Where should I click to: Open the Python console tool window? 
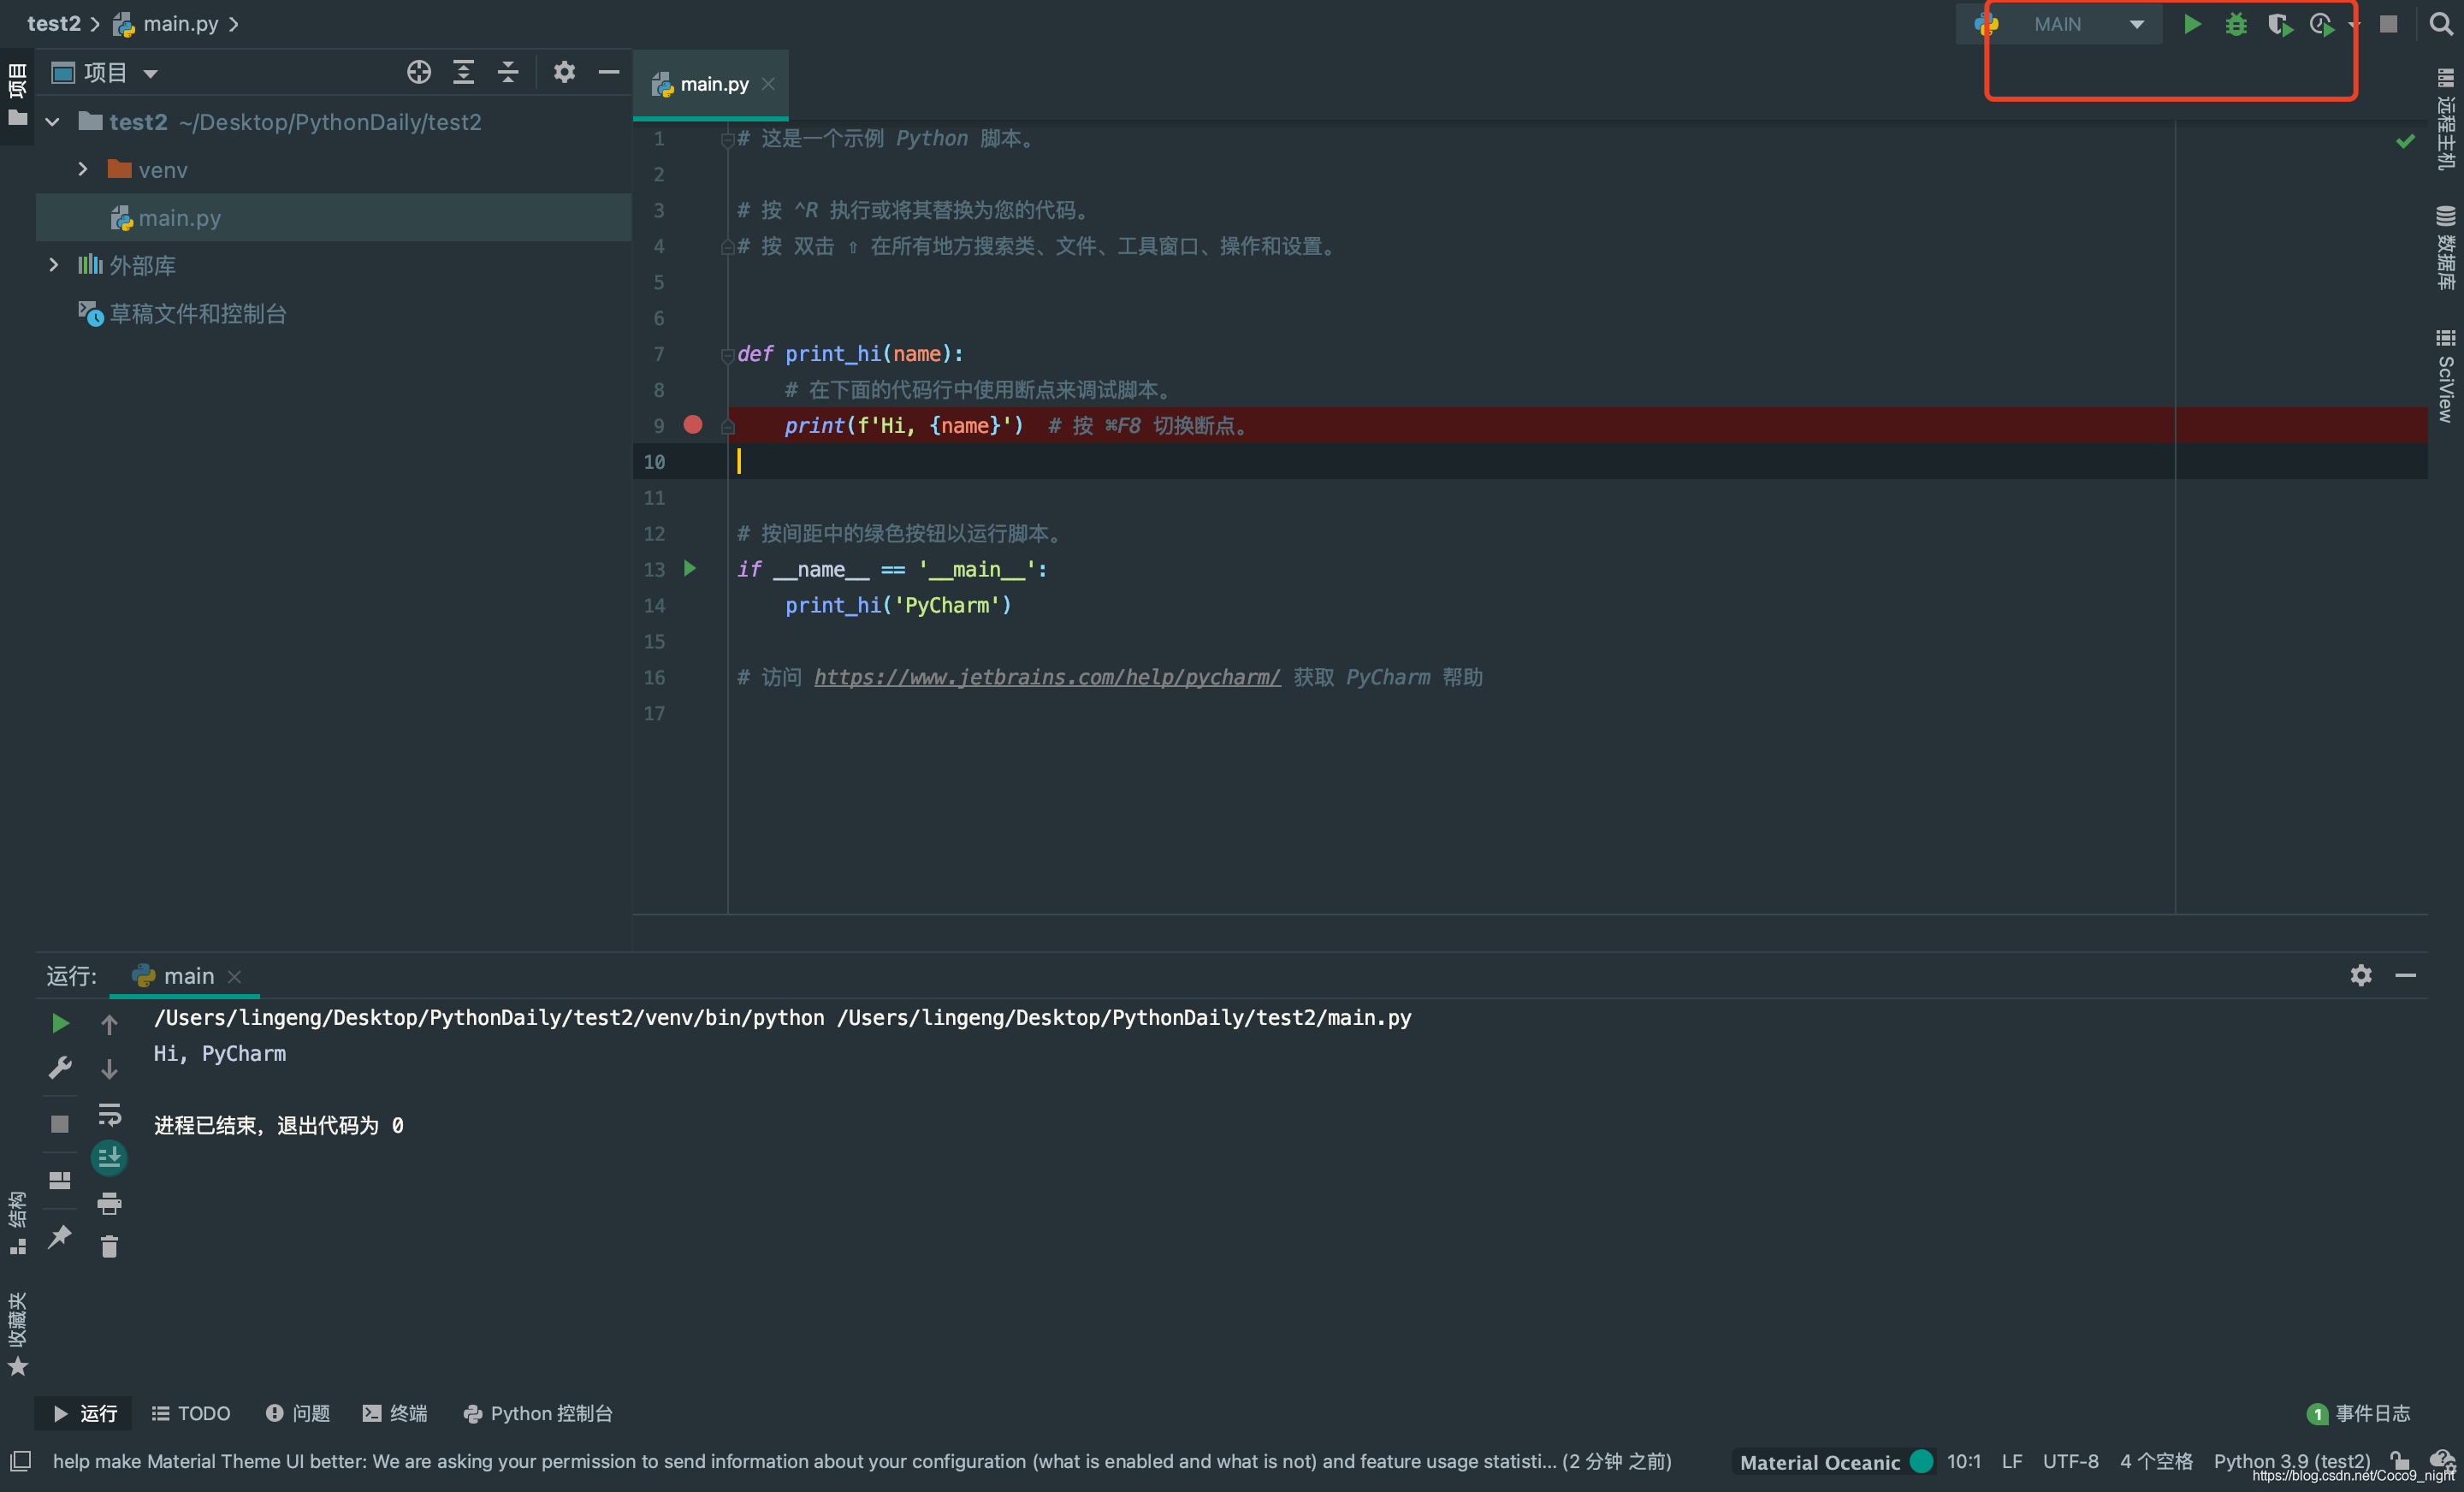[x=537, y=1413]
